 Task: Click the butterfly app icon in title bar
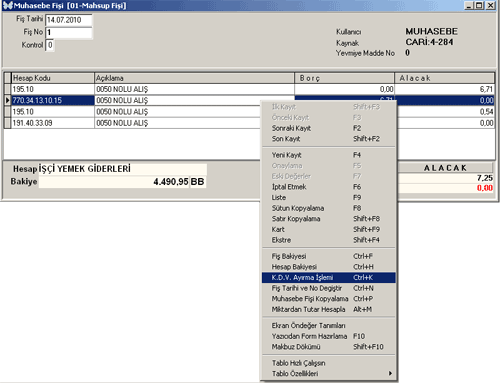pos(7,5)
